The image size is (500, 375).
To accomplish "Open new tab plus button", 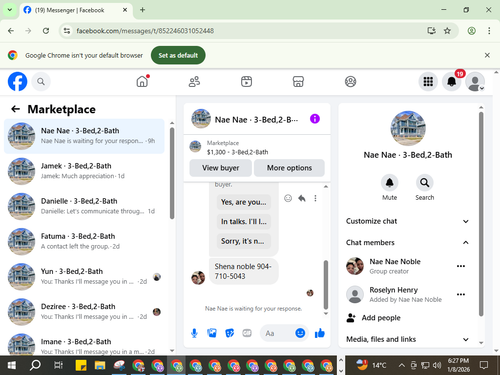I will click(x=142, y=10).
